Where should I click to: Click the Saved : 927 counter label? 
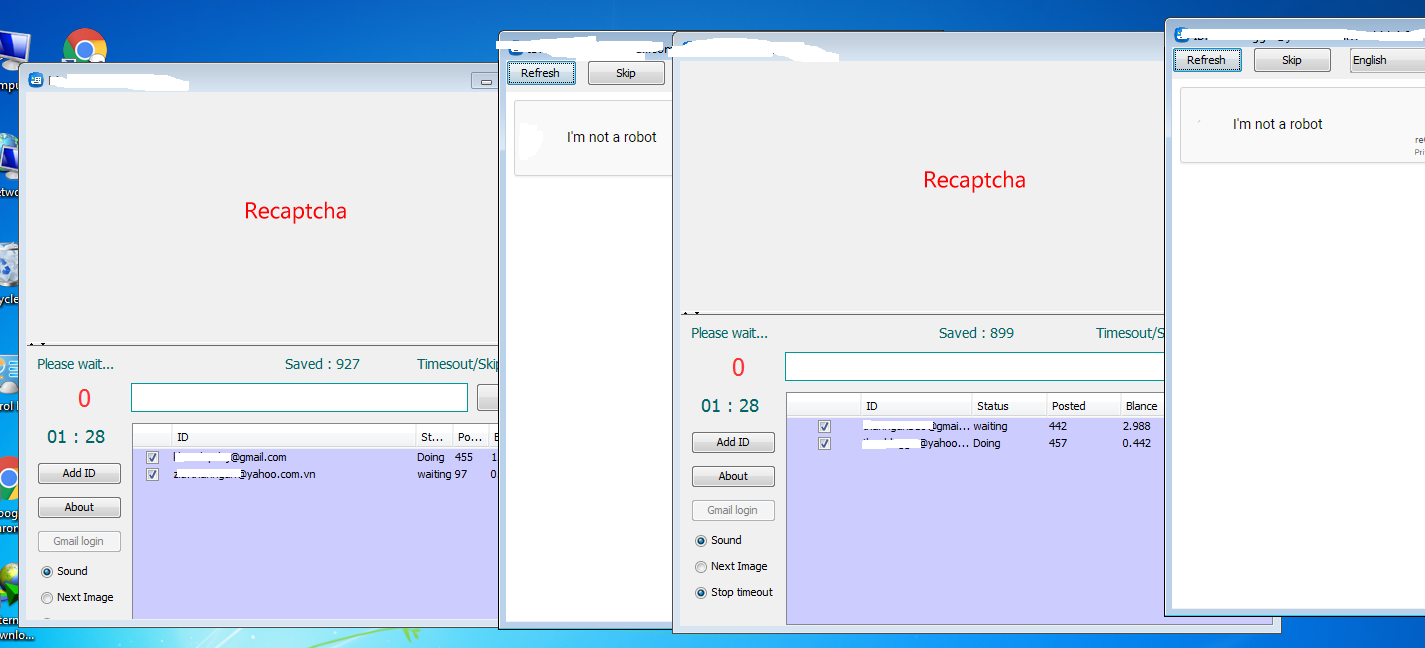pyautogui.click(x=322, y=364)
